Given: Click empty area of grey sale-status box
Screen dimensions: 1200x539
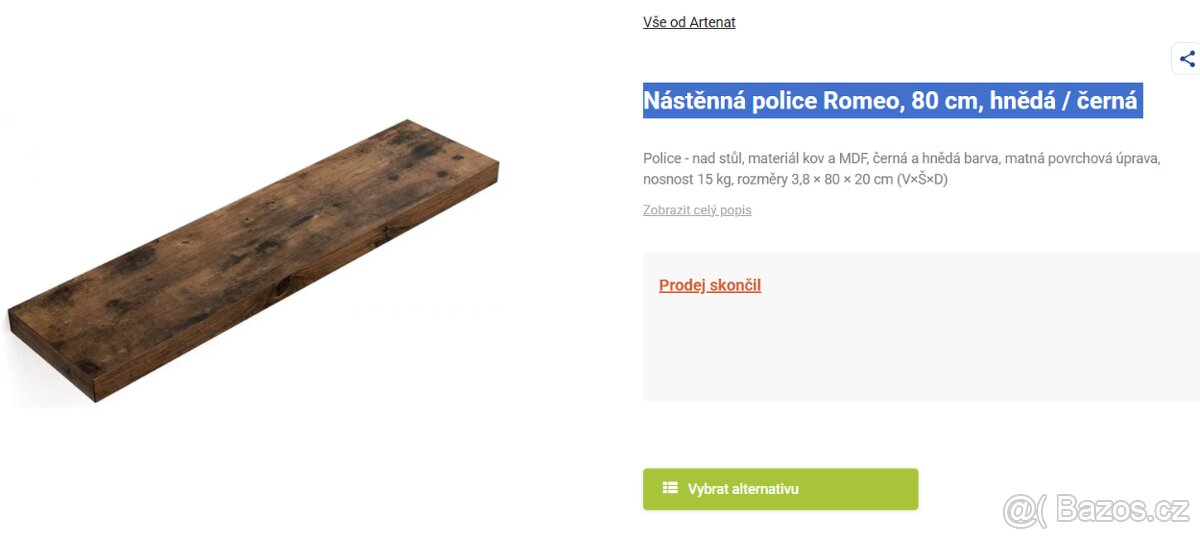Looking at the screenshot, I should point(920,350).
